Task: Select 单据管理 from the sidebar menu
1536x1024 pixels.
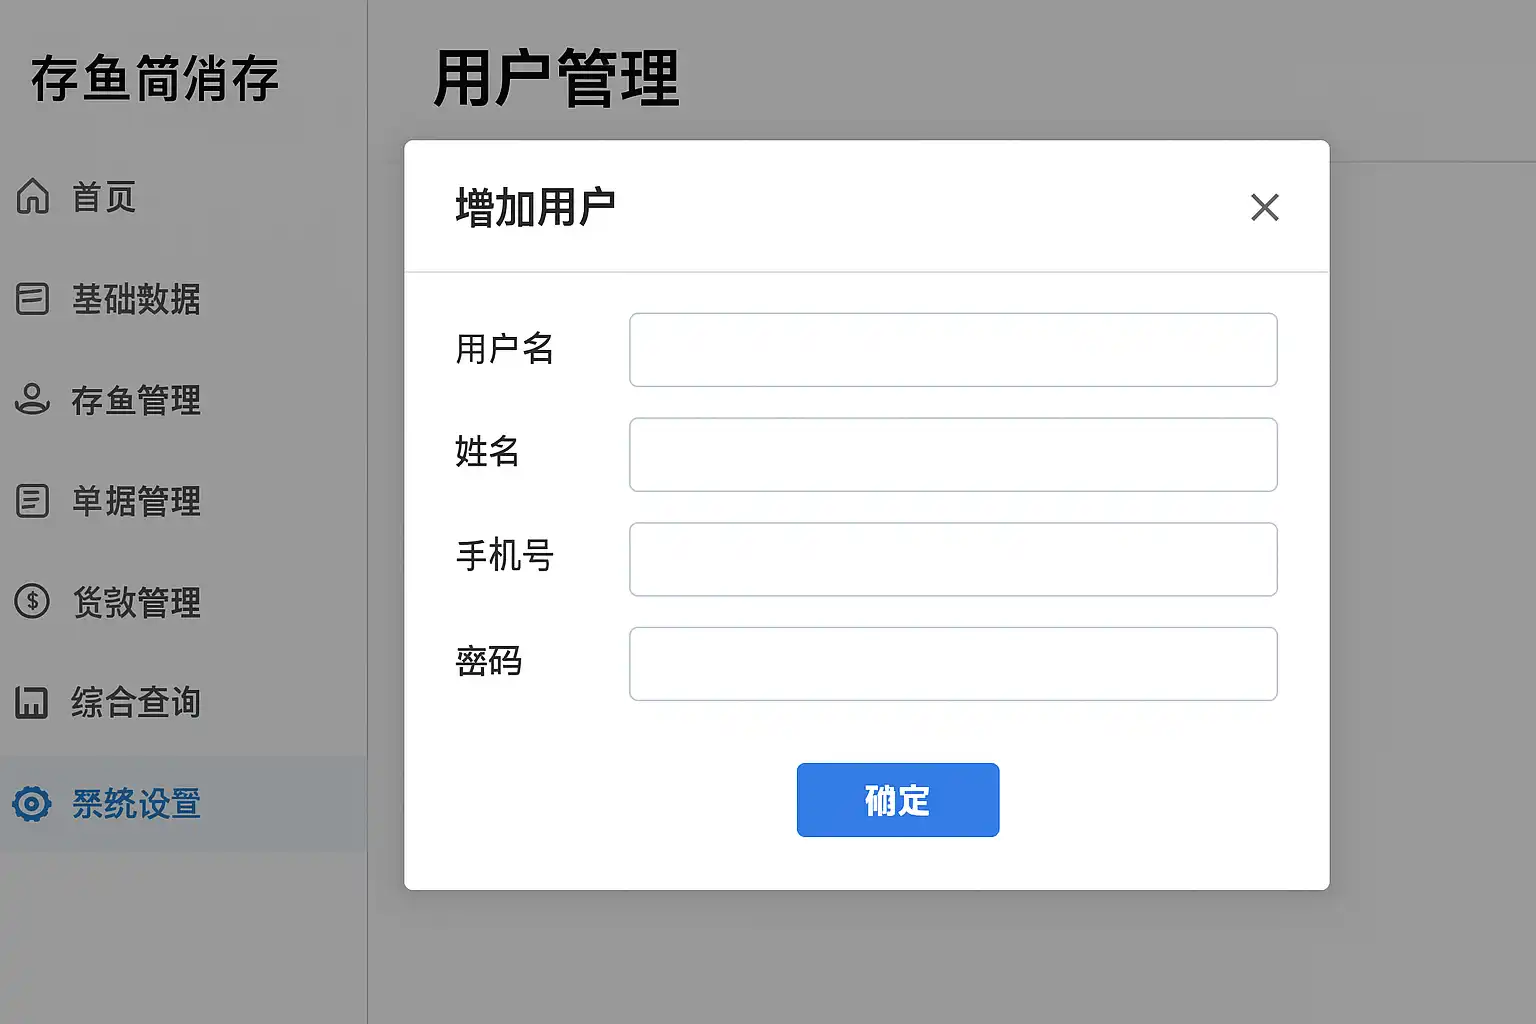Action: coord(136,501)
